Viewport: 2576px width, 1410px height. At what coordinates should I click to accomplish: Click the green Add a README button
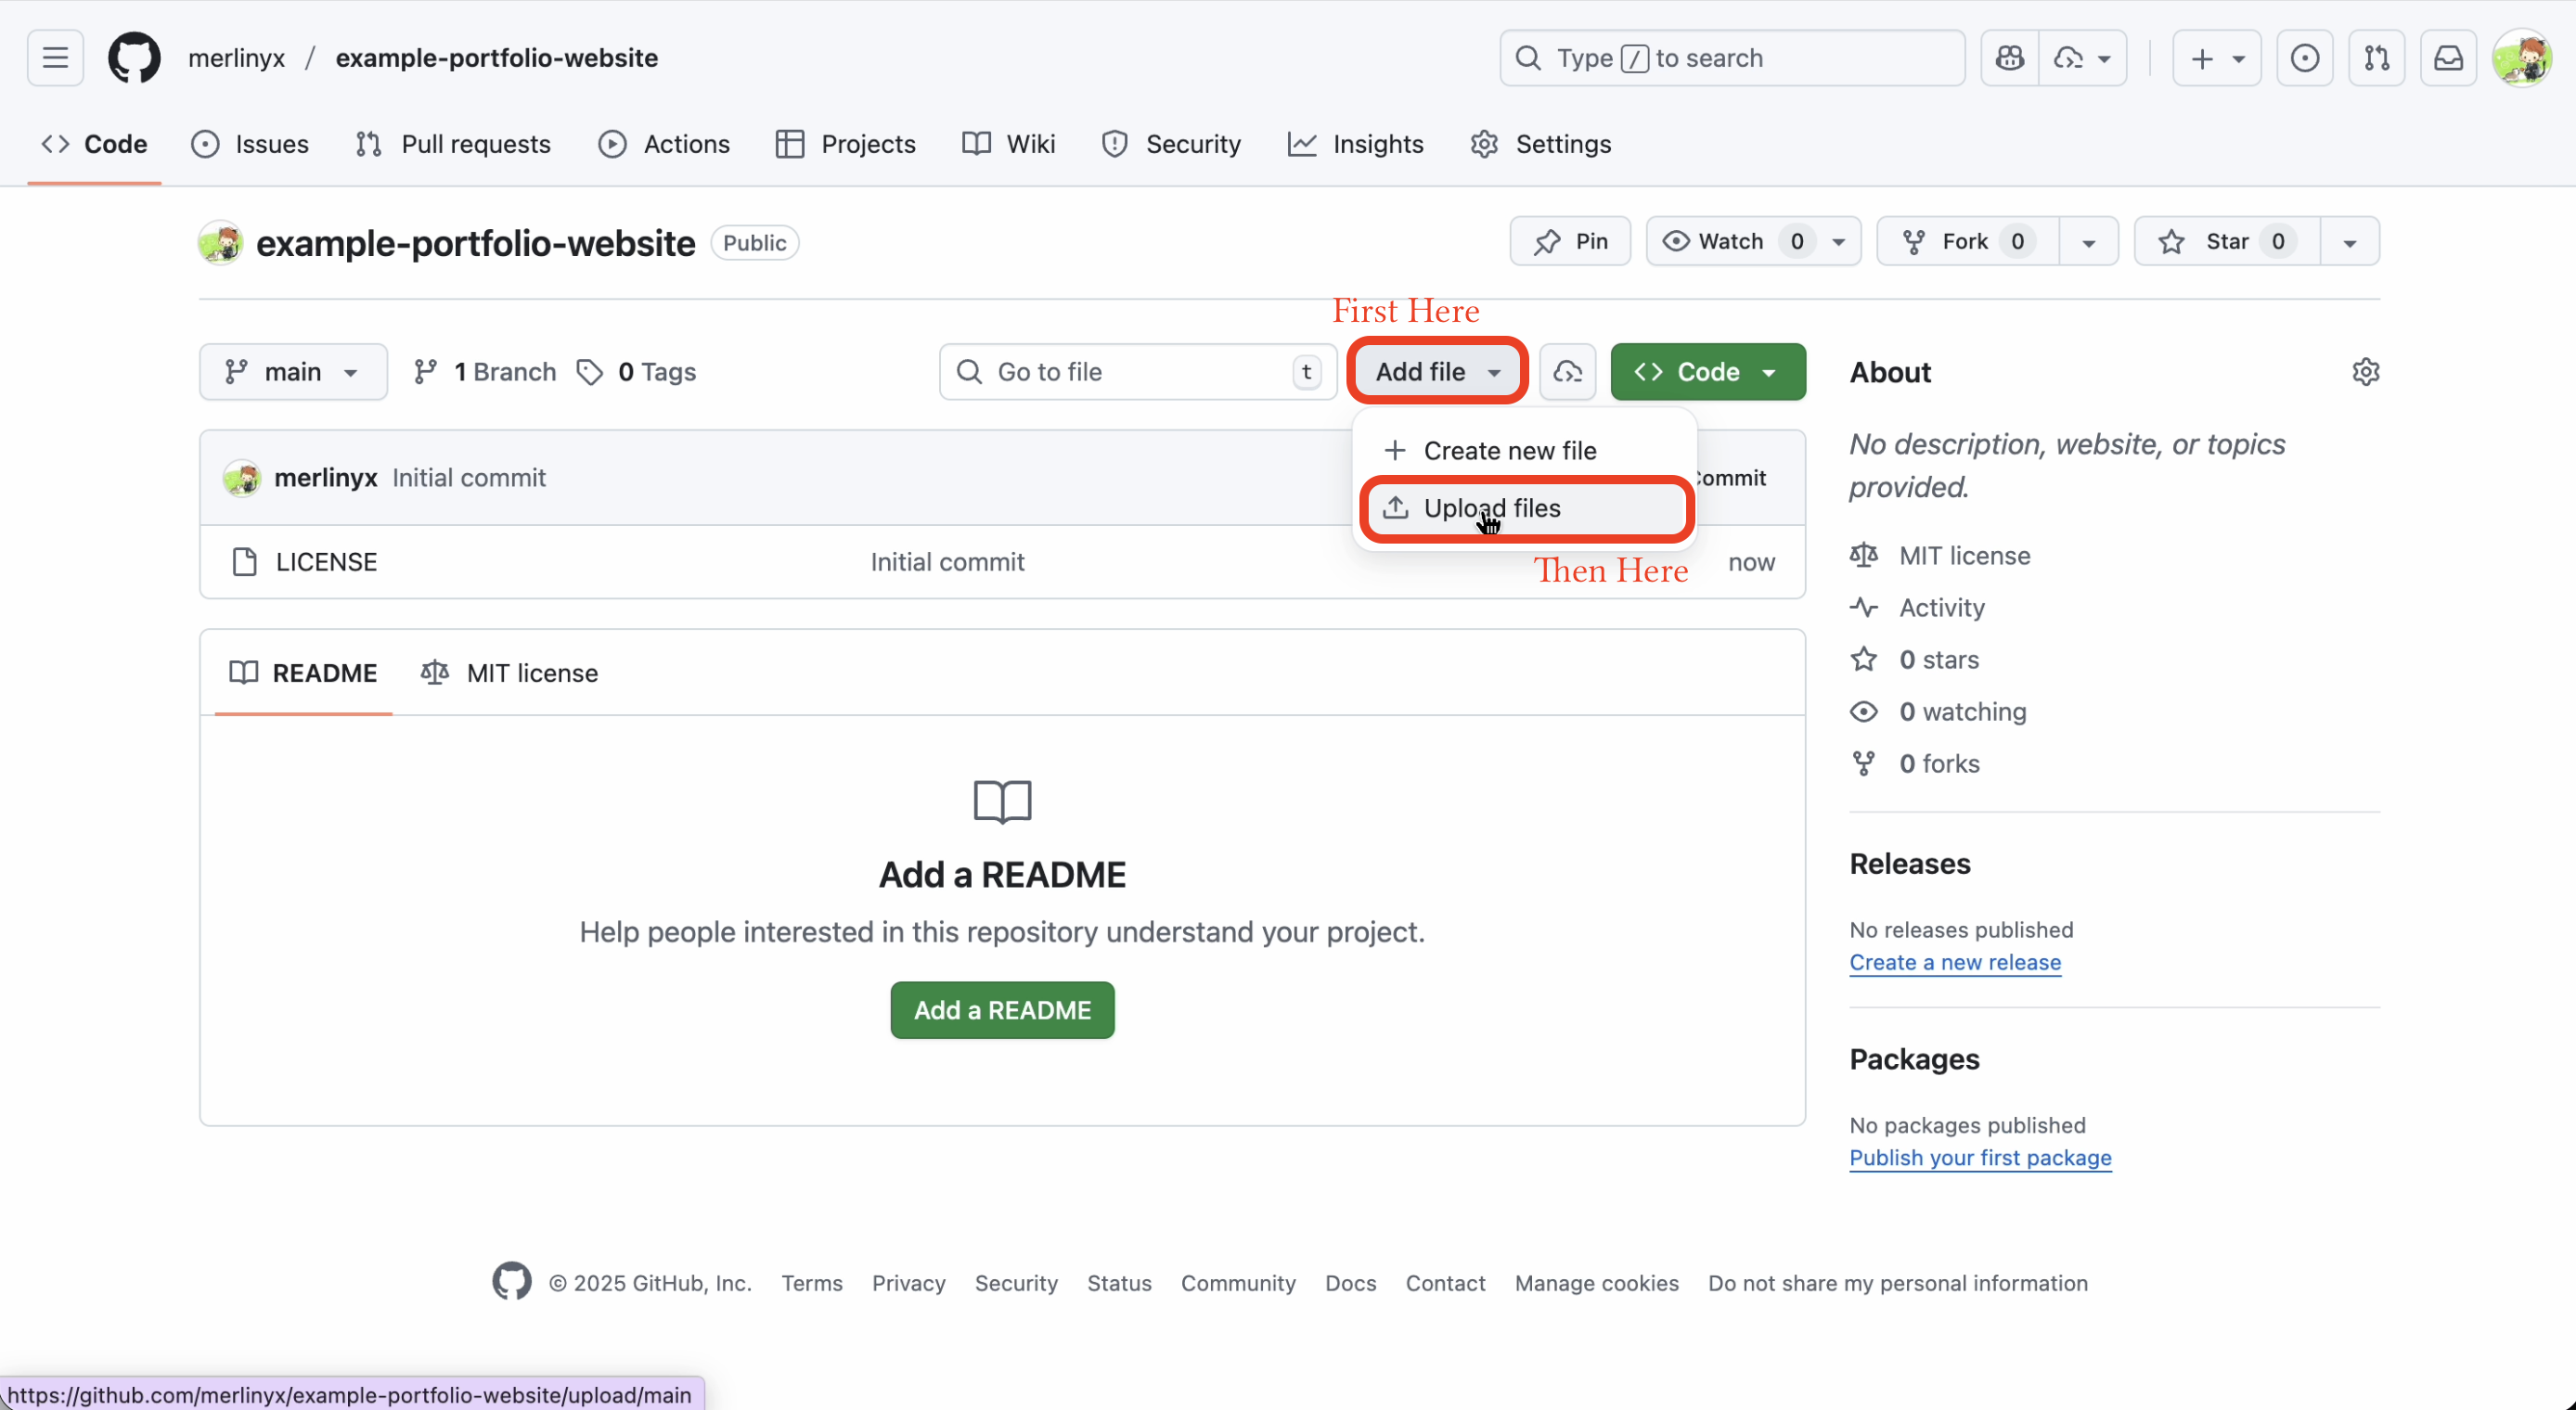tap(1002, 1010)
